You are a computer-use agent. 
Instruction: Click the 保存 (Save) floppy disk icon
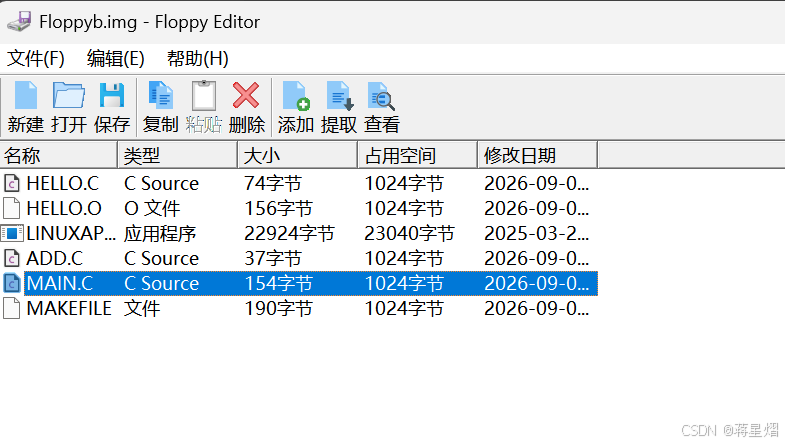pyautogui.click(x=112, y=95)
